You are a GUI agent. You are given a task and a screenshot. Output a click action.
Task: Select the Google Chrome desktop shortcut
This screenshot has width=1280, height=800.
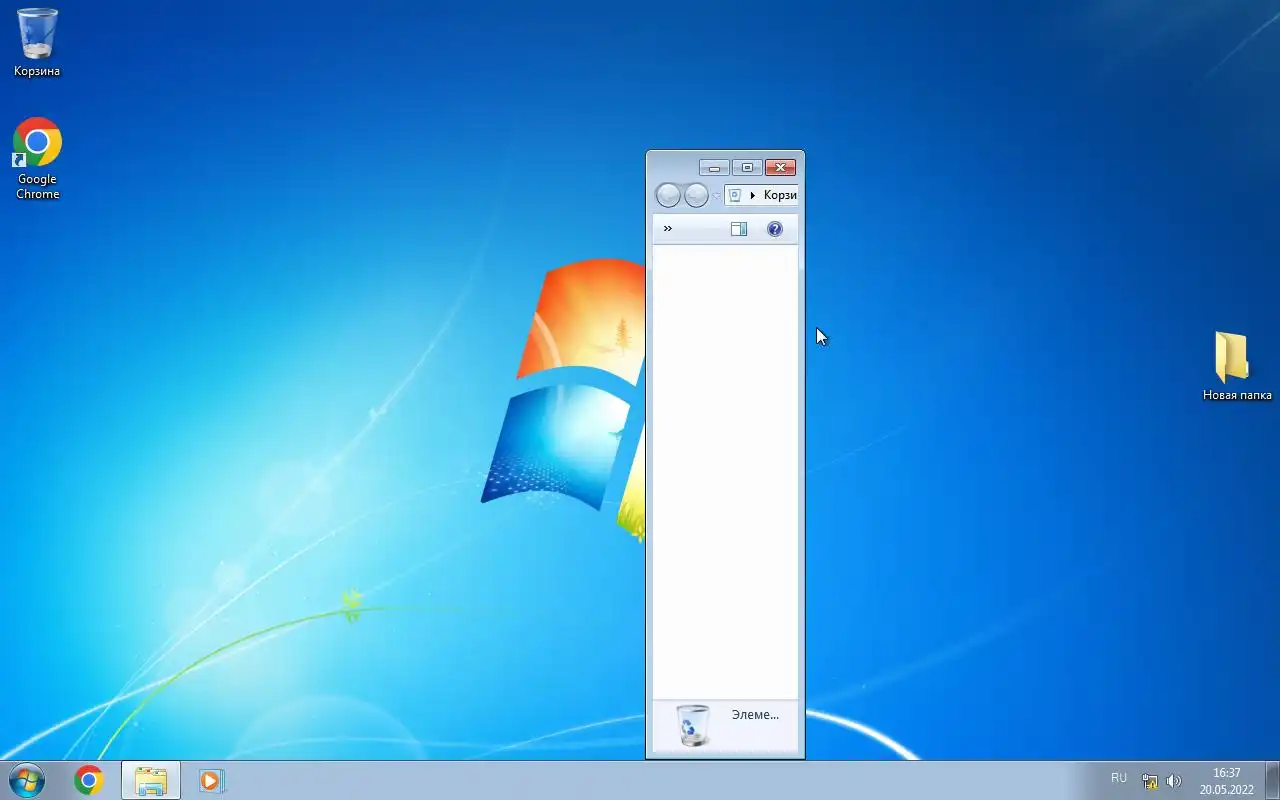coord(37,159)
